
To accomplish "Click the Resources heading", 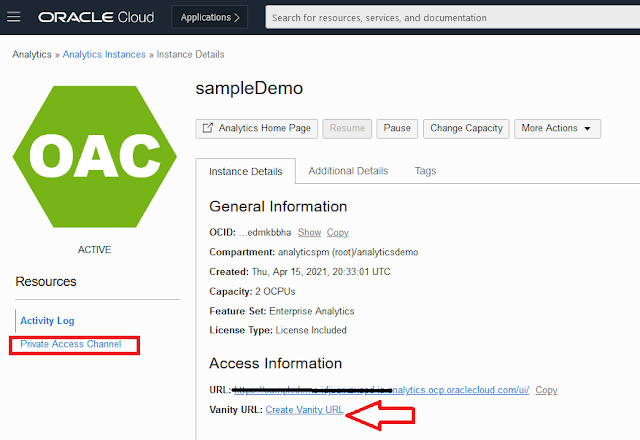I will coord(46,282).
